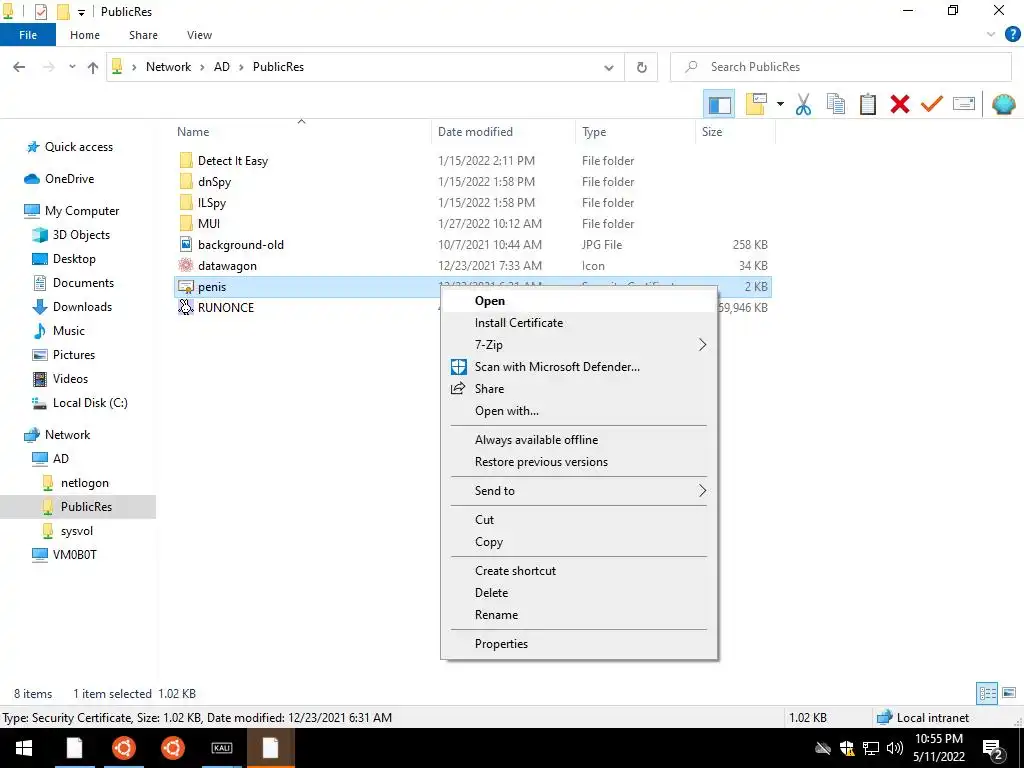Click inside the Search PublicRes box
This screenshot has height=768, width=1024.
[x=841, y=67]
